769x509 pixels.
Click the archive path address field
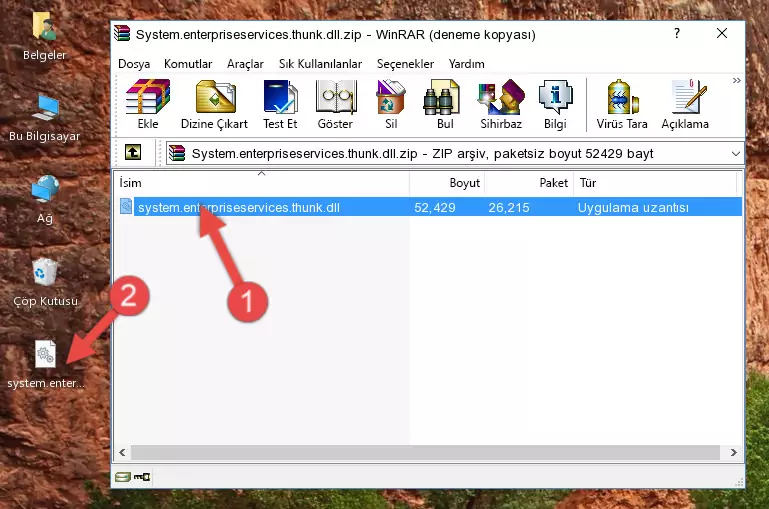pos(454,153)
